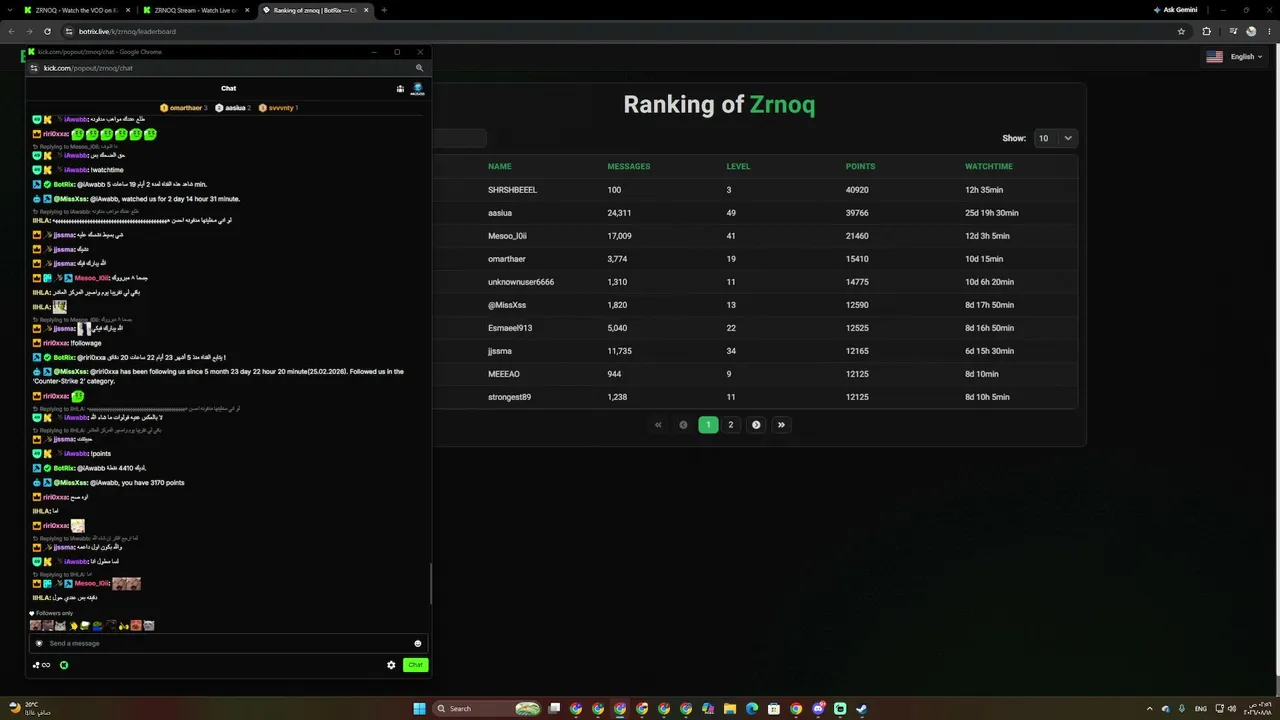This screenshot has height=720, width=1280.
Task: Open a new browser tab
Action: click(384, 10)
